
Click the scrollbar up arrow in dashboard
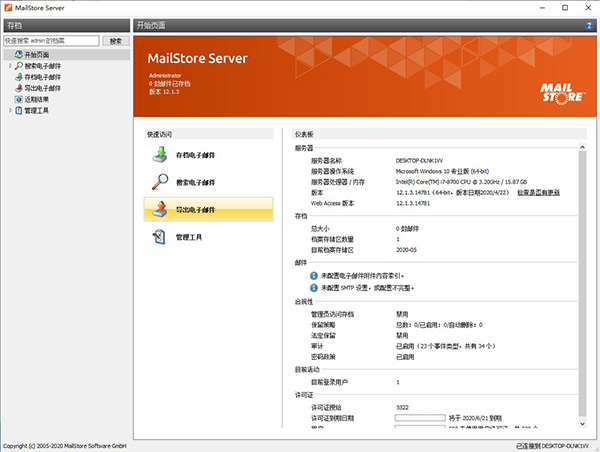(x=585, y=146)
